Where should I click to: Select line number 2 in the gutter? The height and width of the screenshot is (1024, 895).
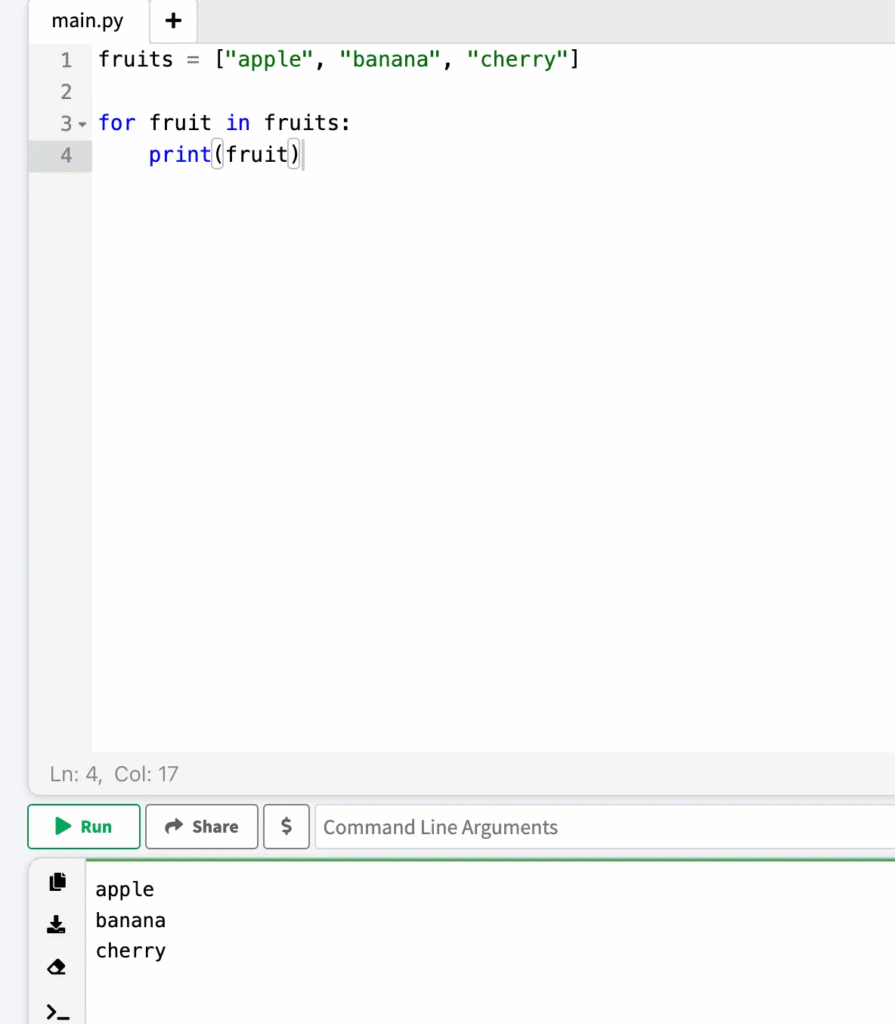pos(66,91)
